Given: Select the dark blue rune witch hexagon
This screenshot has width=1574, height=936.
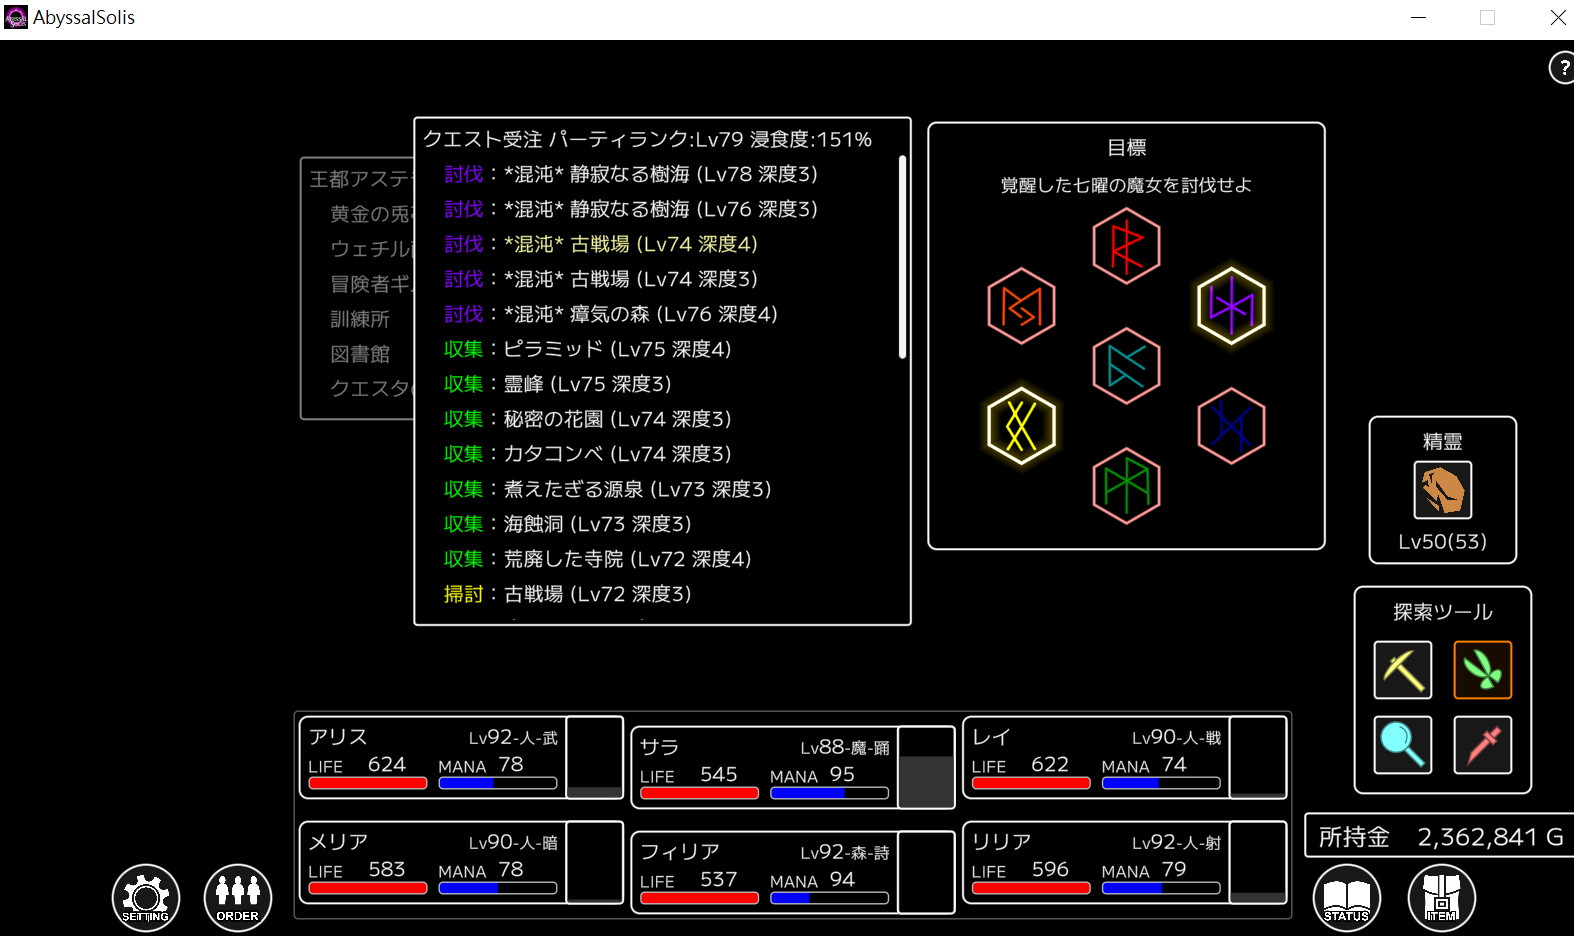Looking at the screenshot, I should point(1232,426).
